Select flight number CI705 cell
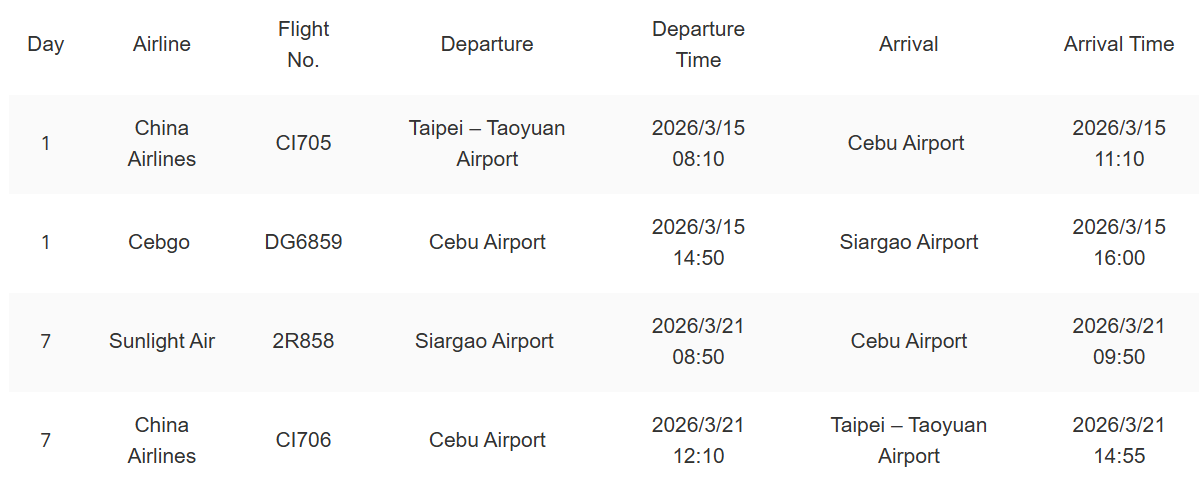This screenshot has height=491, width=1199. pyautogui.click(x=303, y=143)
